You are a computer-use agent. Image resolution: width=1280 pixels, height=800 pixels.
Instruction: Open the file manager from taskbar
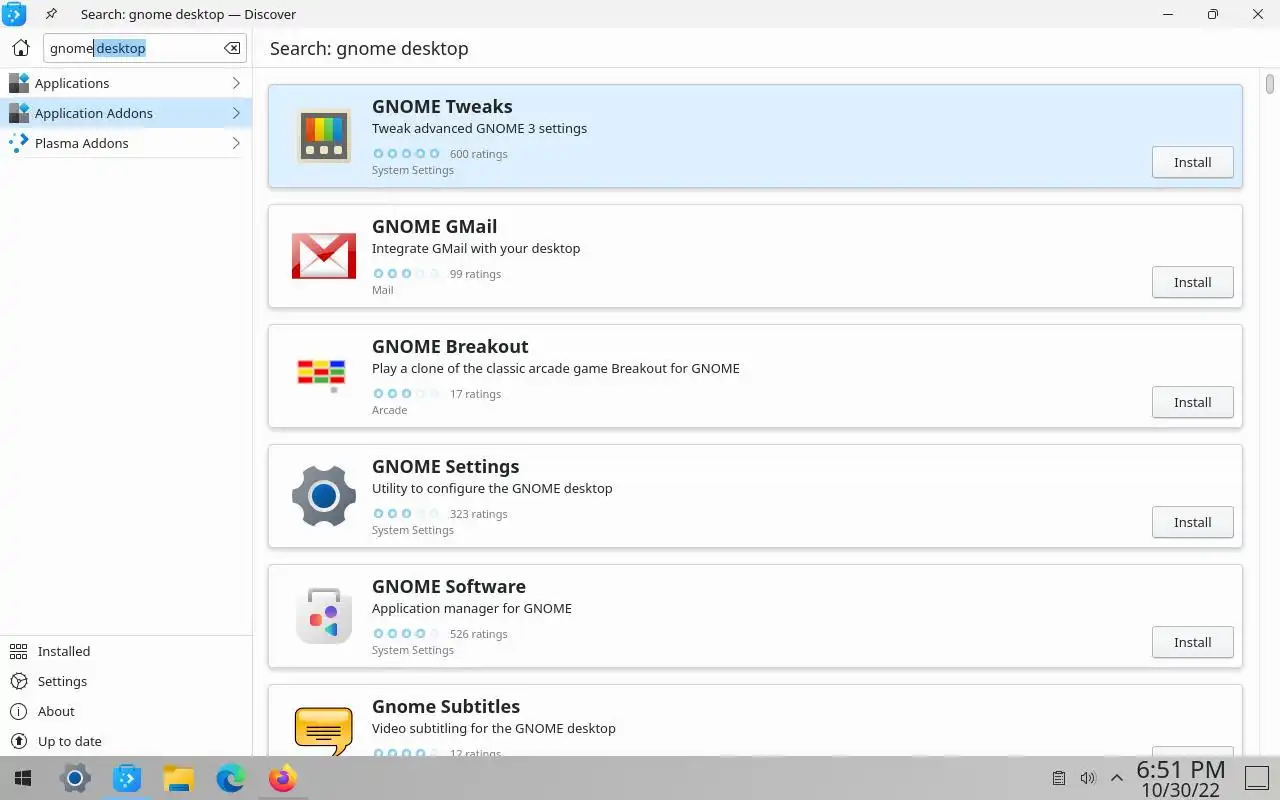click(x=179, y=778)
